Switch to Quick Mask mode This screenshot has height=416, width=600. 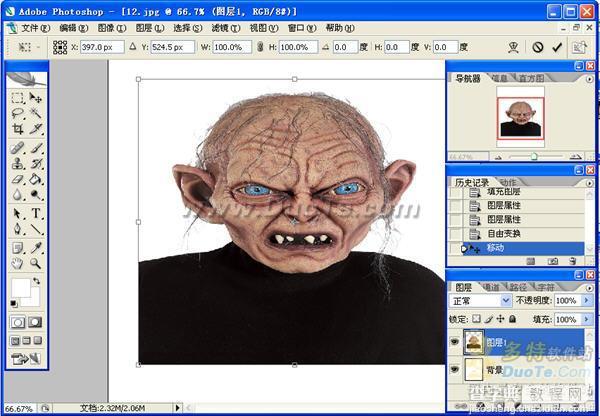click(x=35, y=322)
